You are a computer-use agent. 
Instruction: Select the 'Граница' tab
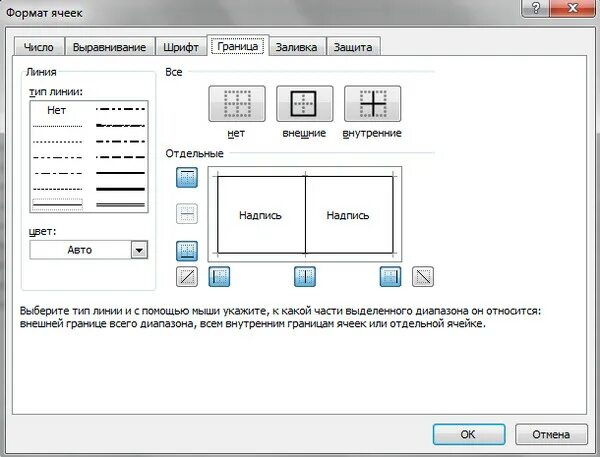tap(238, 46)
